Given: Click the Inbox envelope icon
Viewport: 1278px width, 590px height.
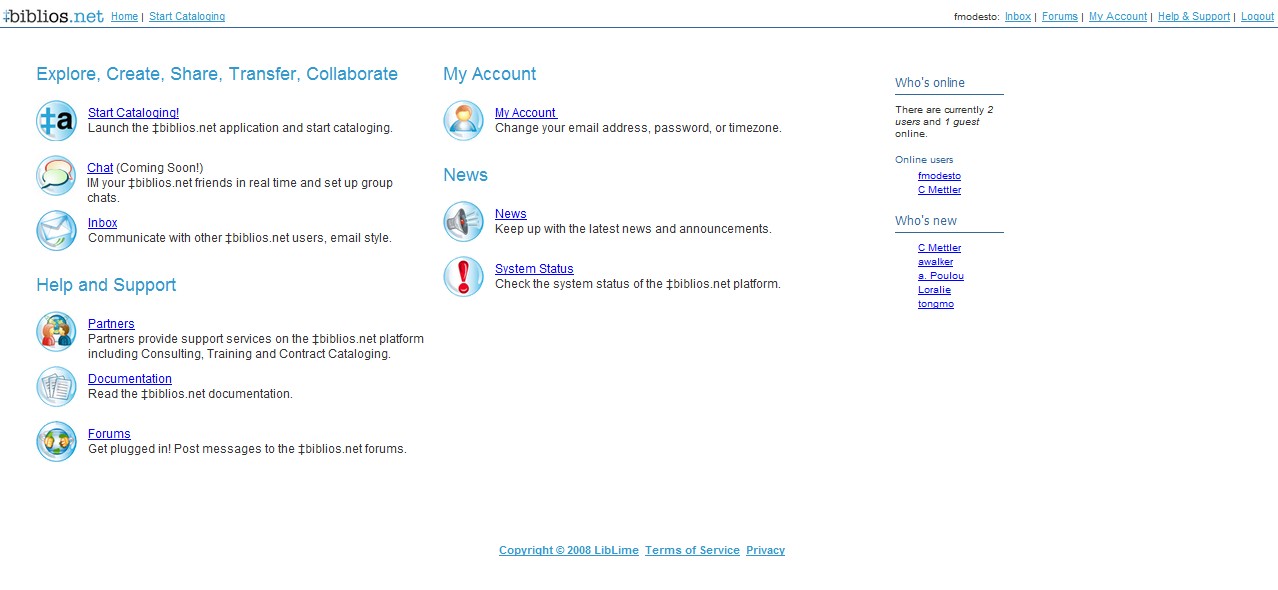Looking at the screenshot, I should point(56,231).
